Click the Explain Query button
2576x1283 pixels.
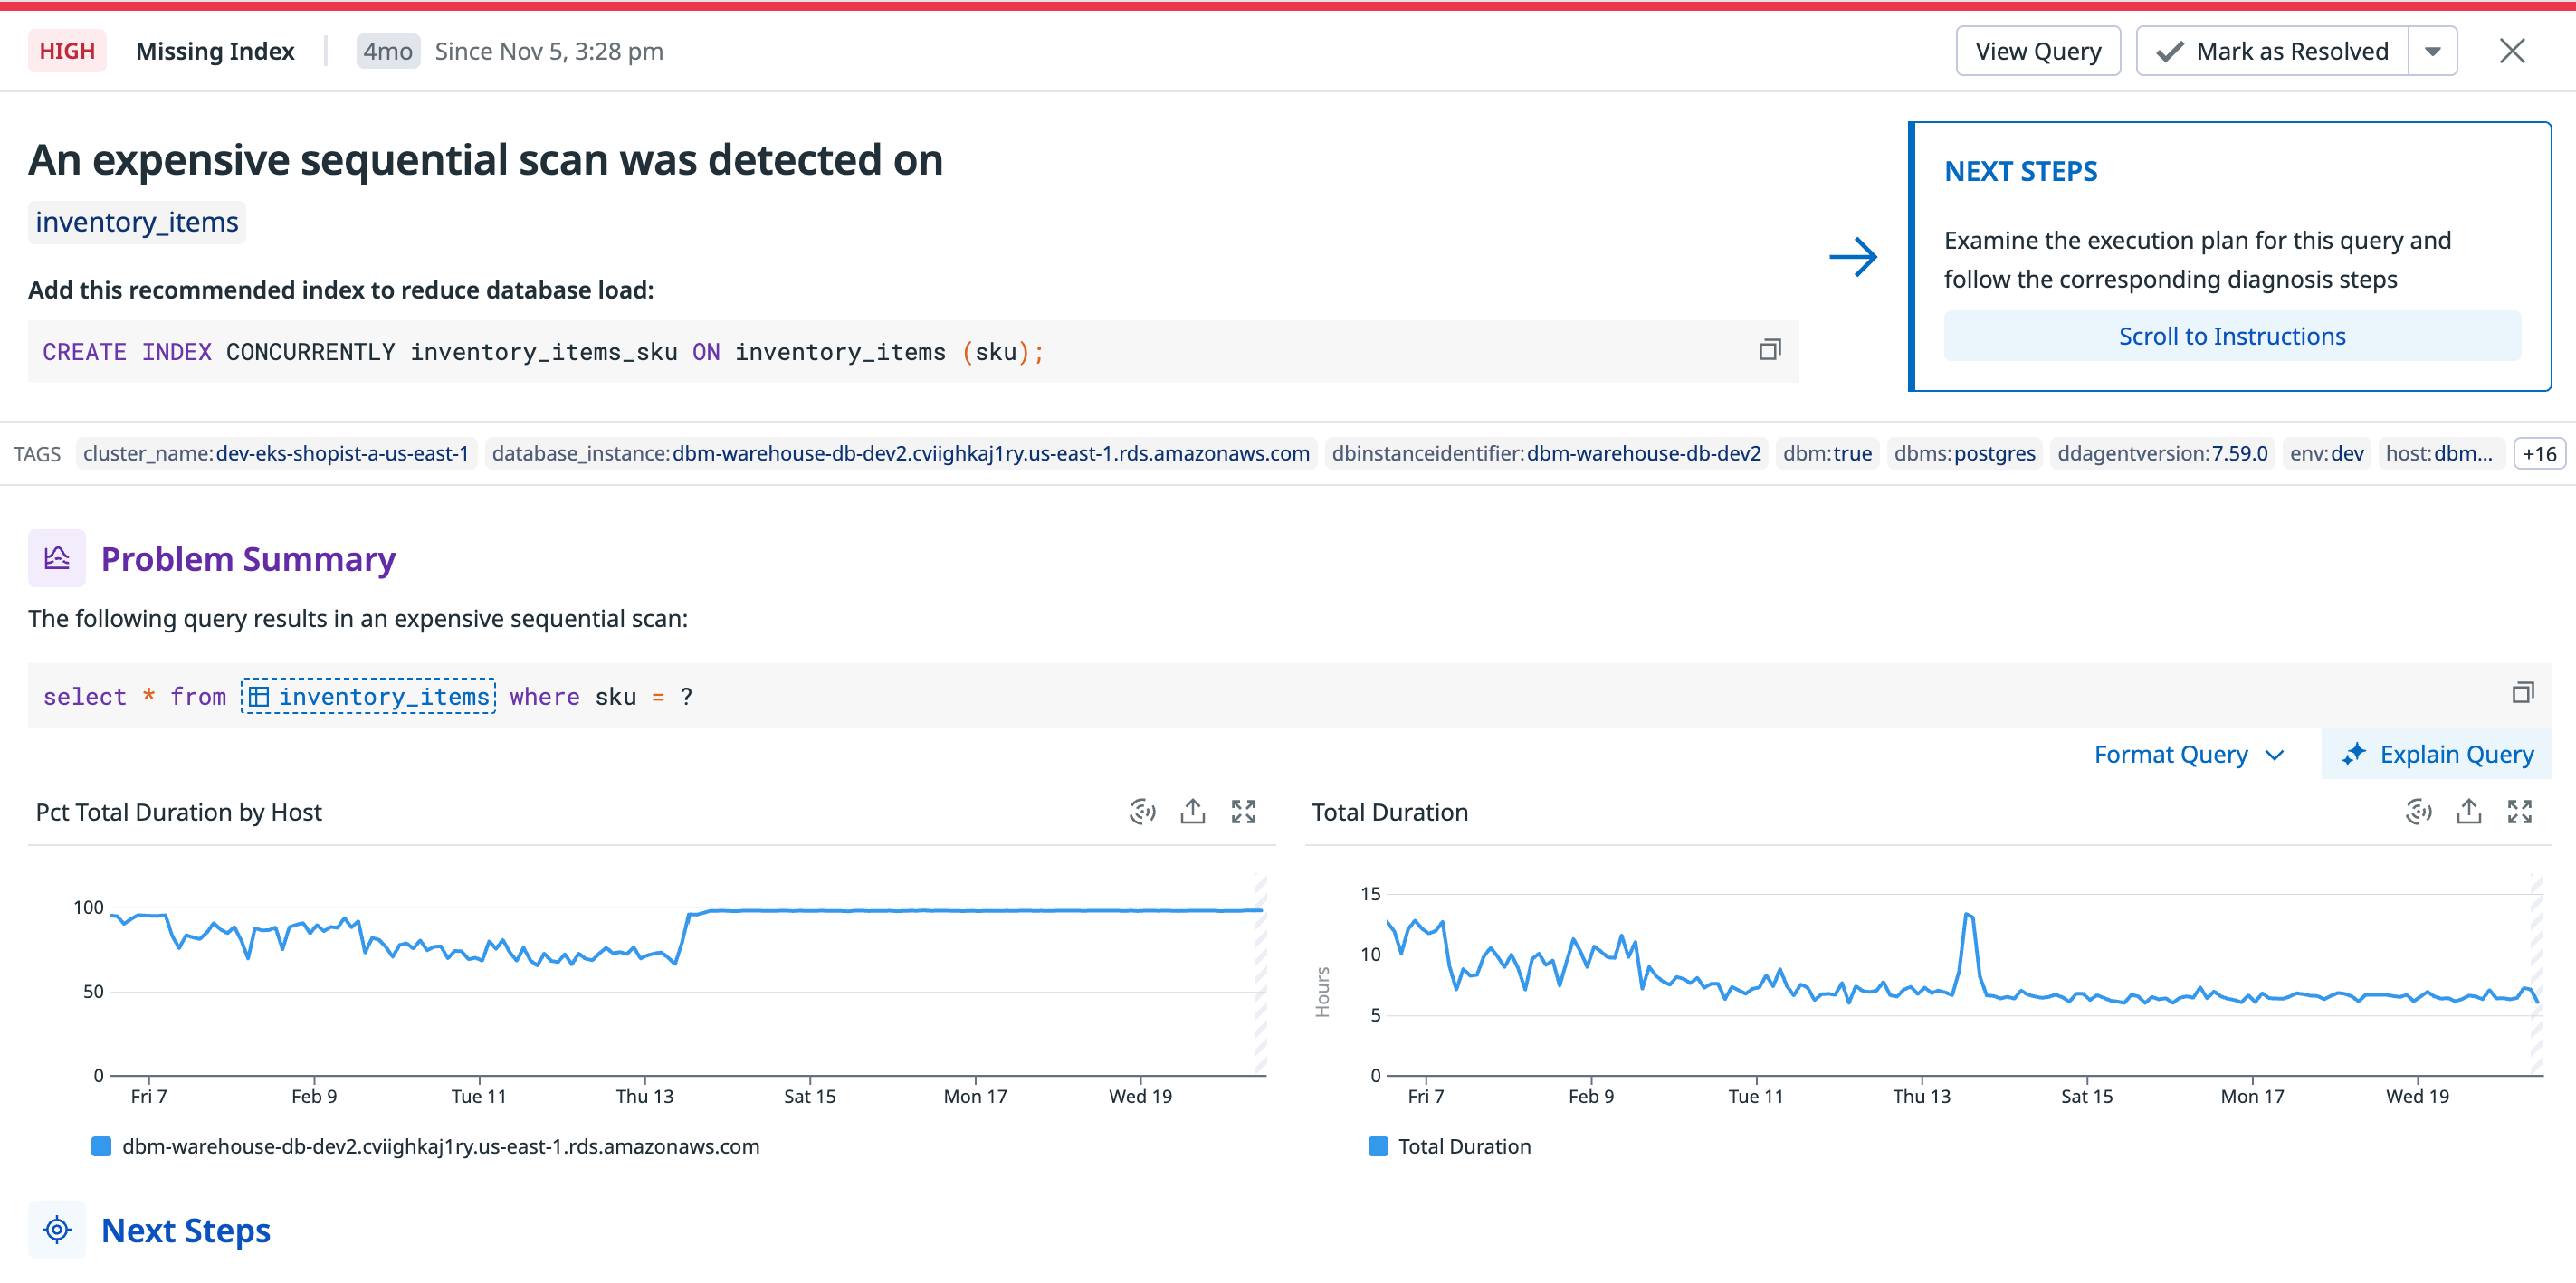pos(2437,754)
